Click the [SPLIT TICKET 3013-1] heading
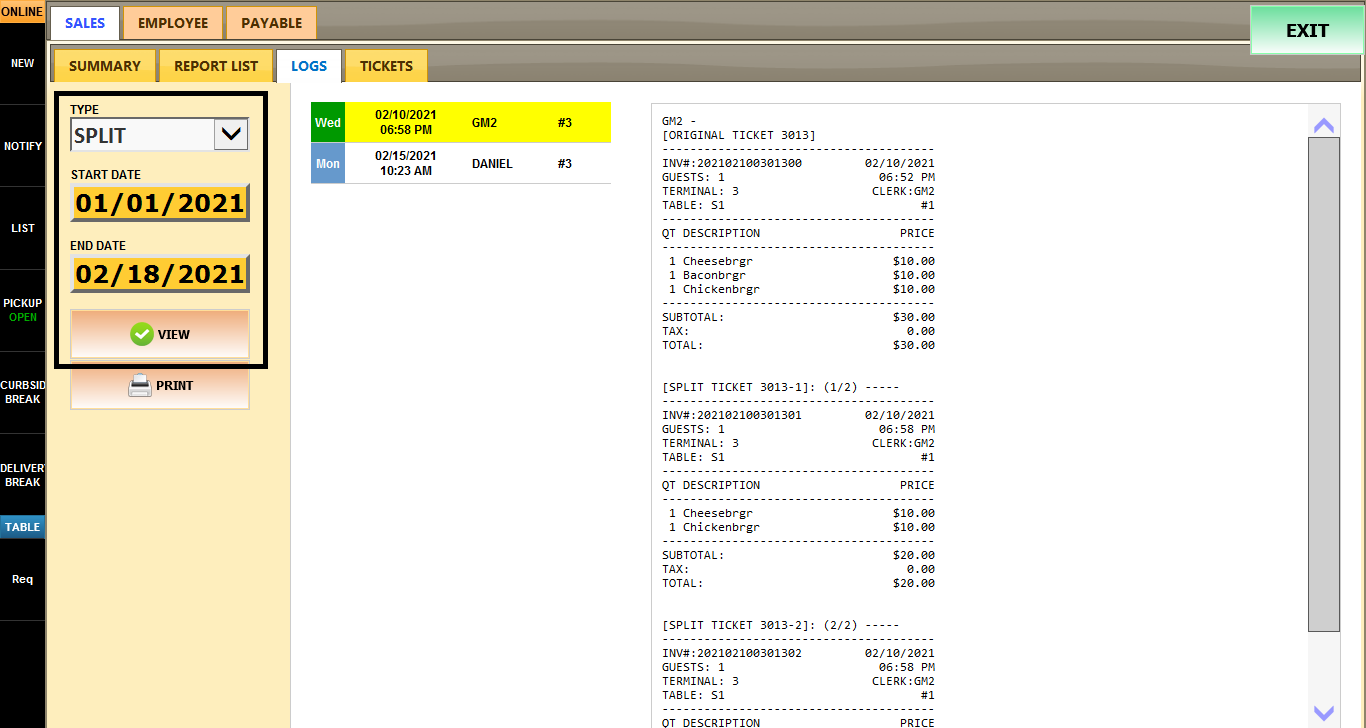The width and height of the screenshot is (1366, 728). (x=739, y=387)
